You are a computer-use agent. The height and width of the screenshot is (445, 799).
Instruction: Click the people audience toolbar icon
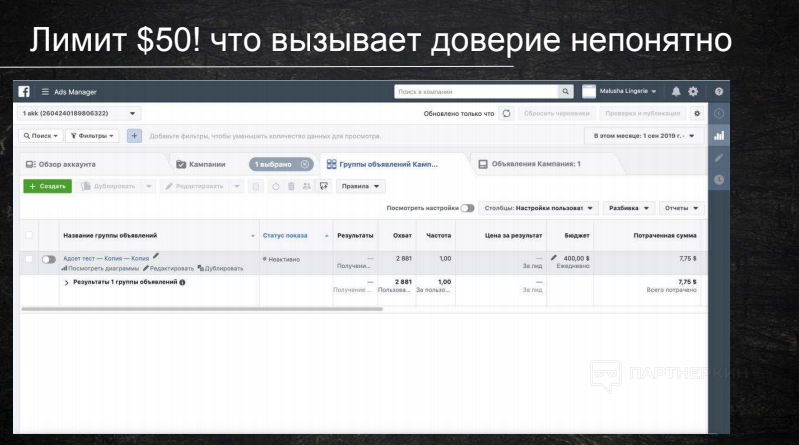click(306, 187)
